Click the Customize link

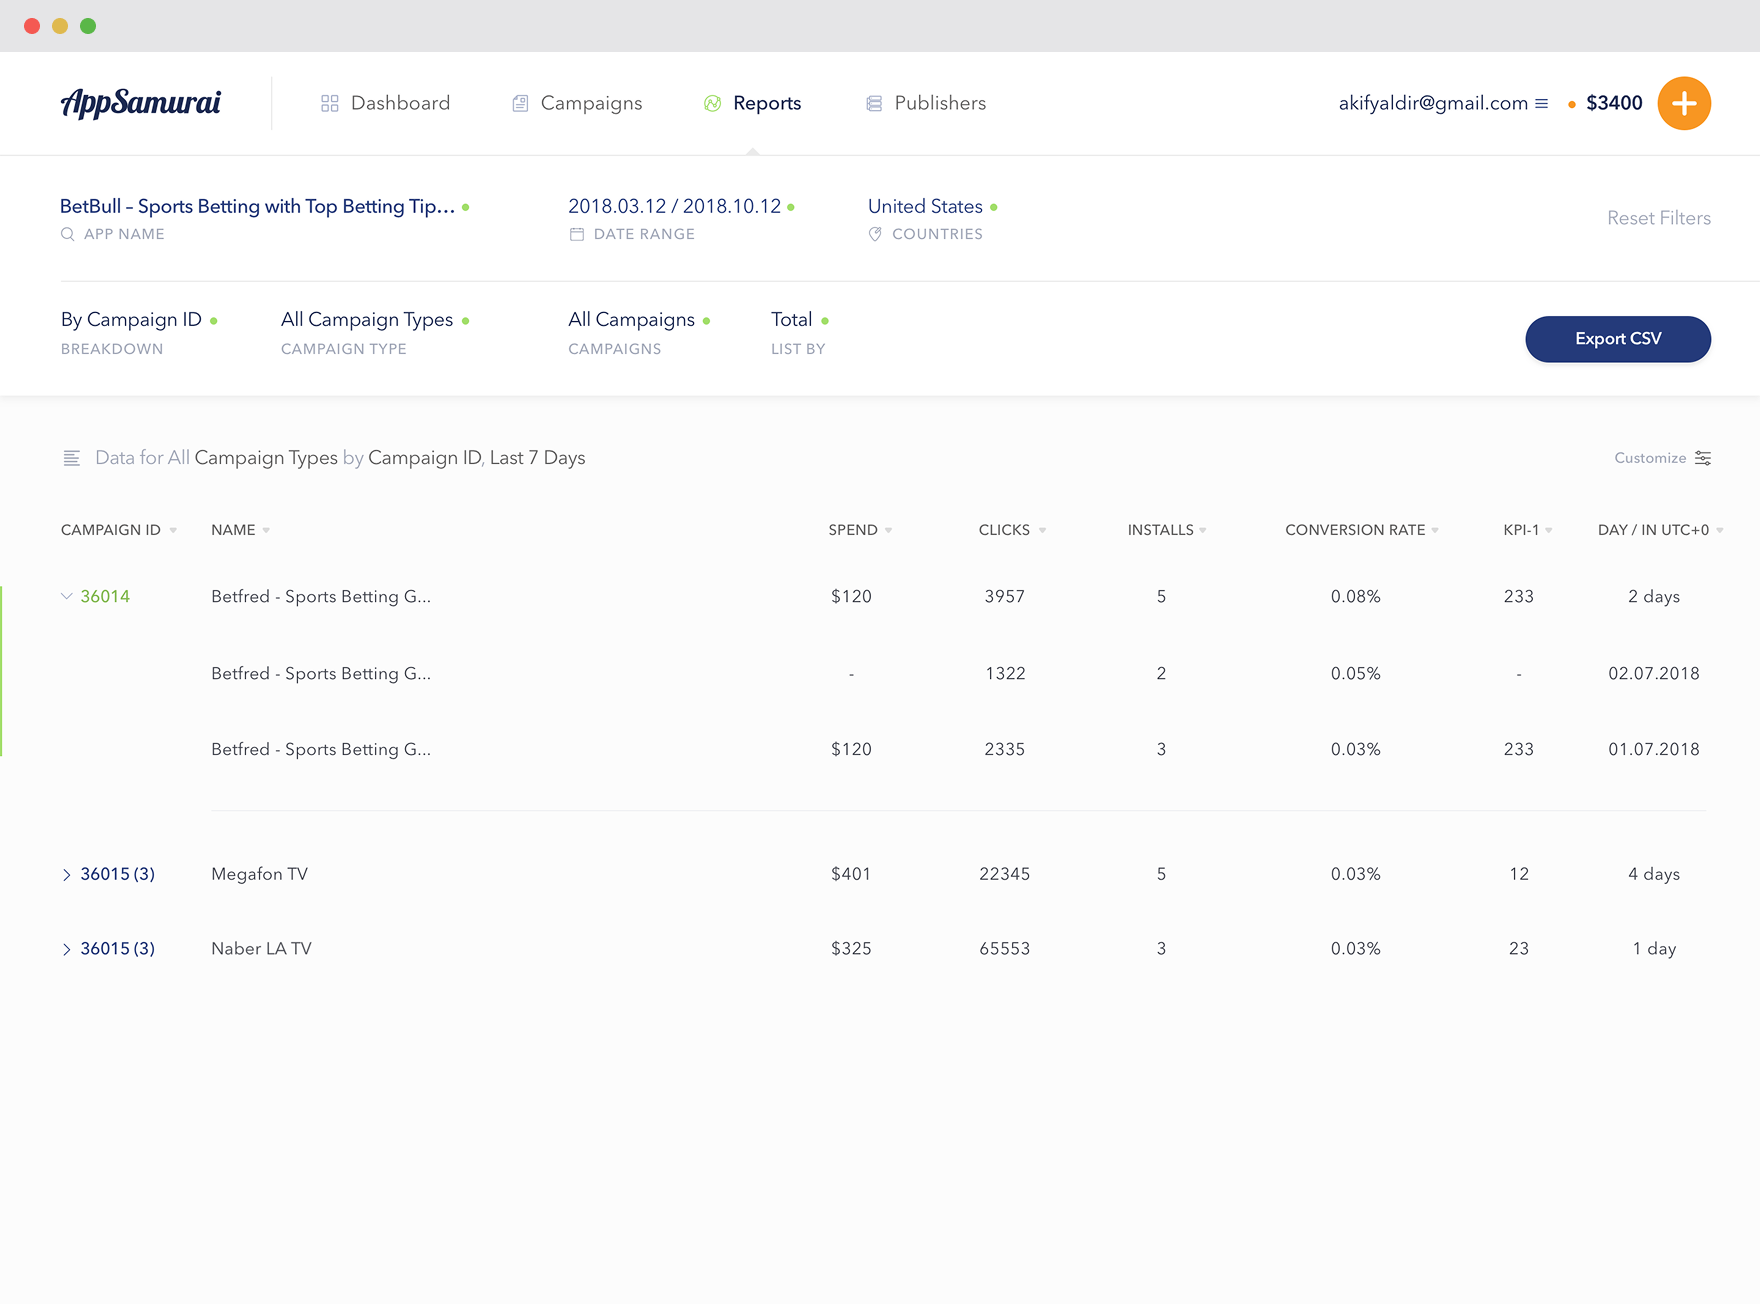(x=1650, y=458)
